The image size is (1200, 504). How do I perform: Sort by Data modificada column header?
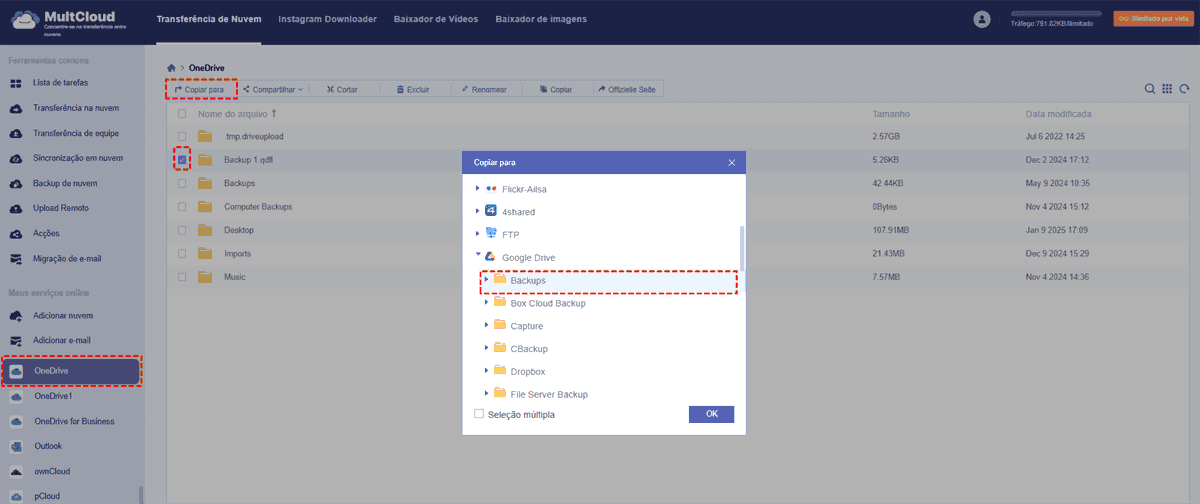point(1058,114)
